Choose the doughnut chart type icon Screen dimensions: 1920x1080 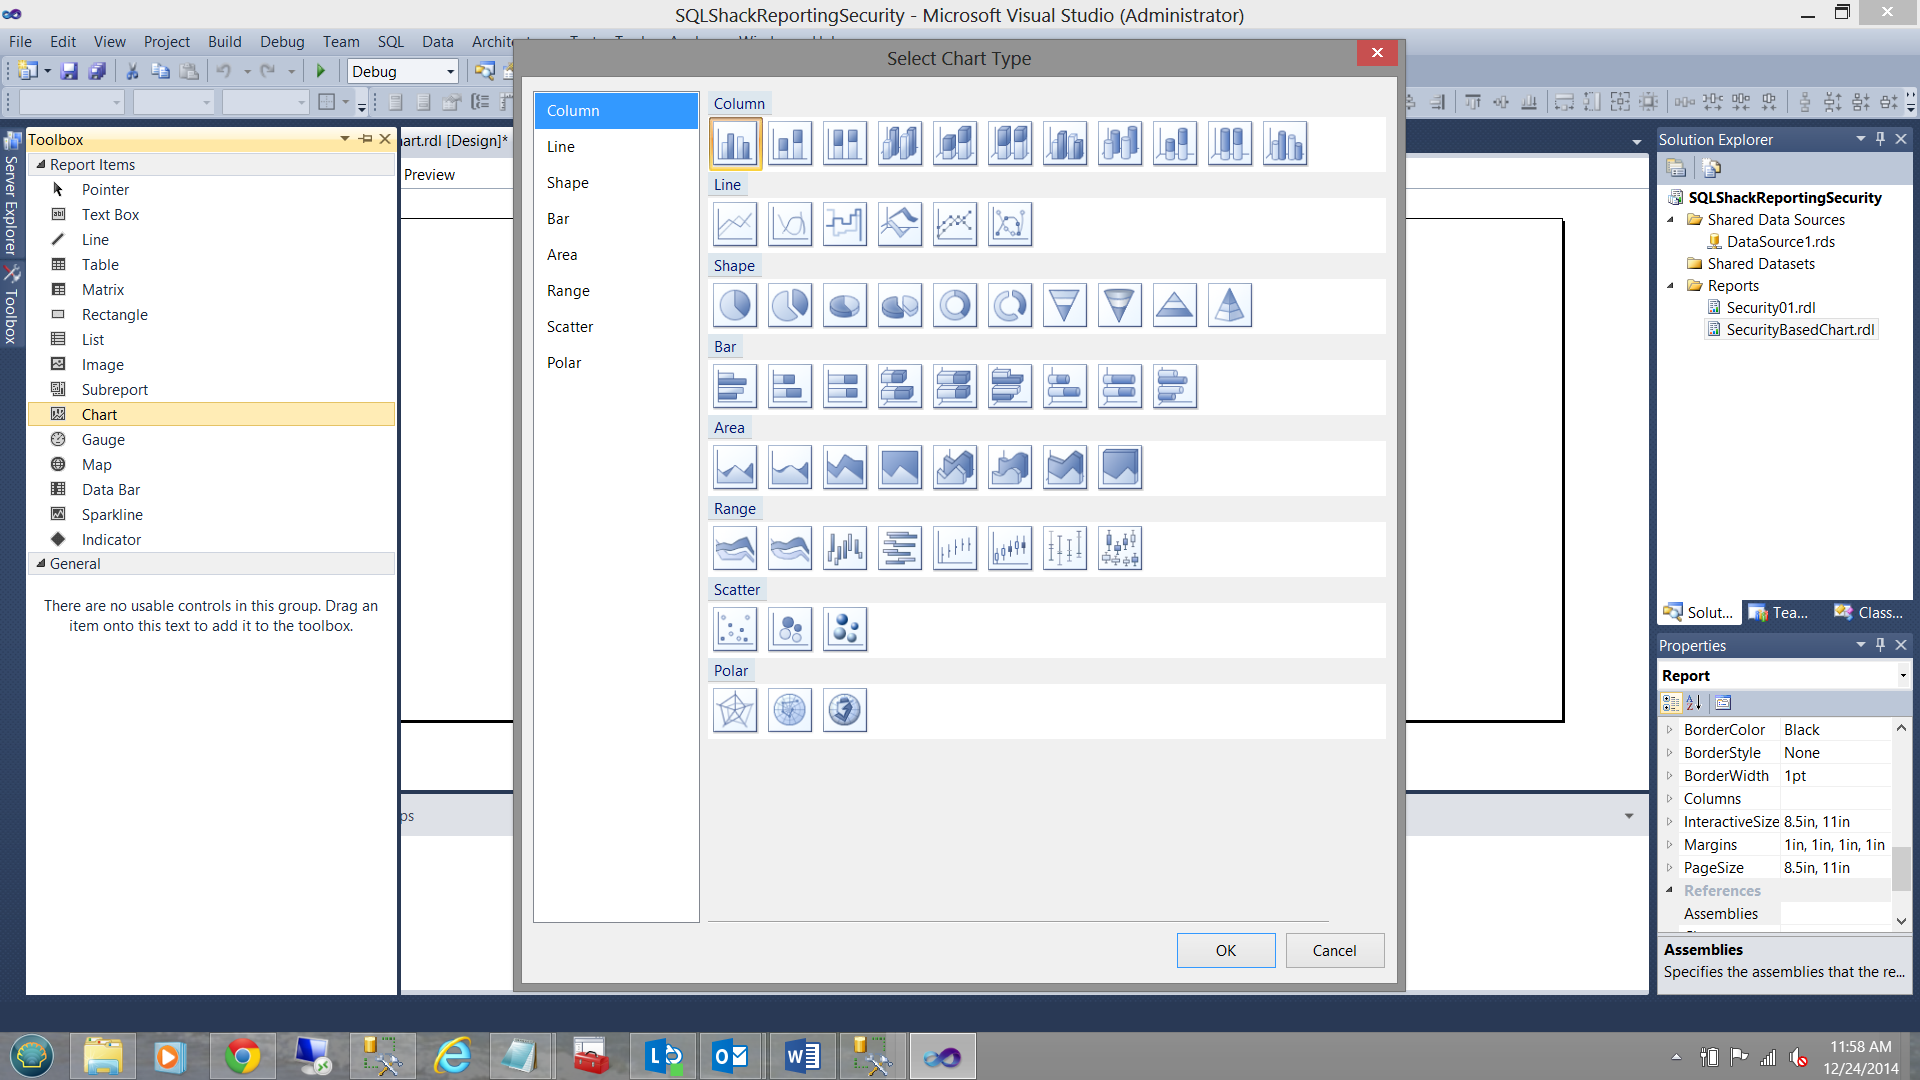(x=955, y=305)
